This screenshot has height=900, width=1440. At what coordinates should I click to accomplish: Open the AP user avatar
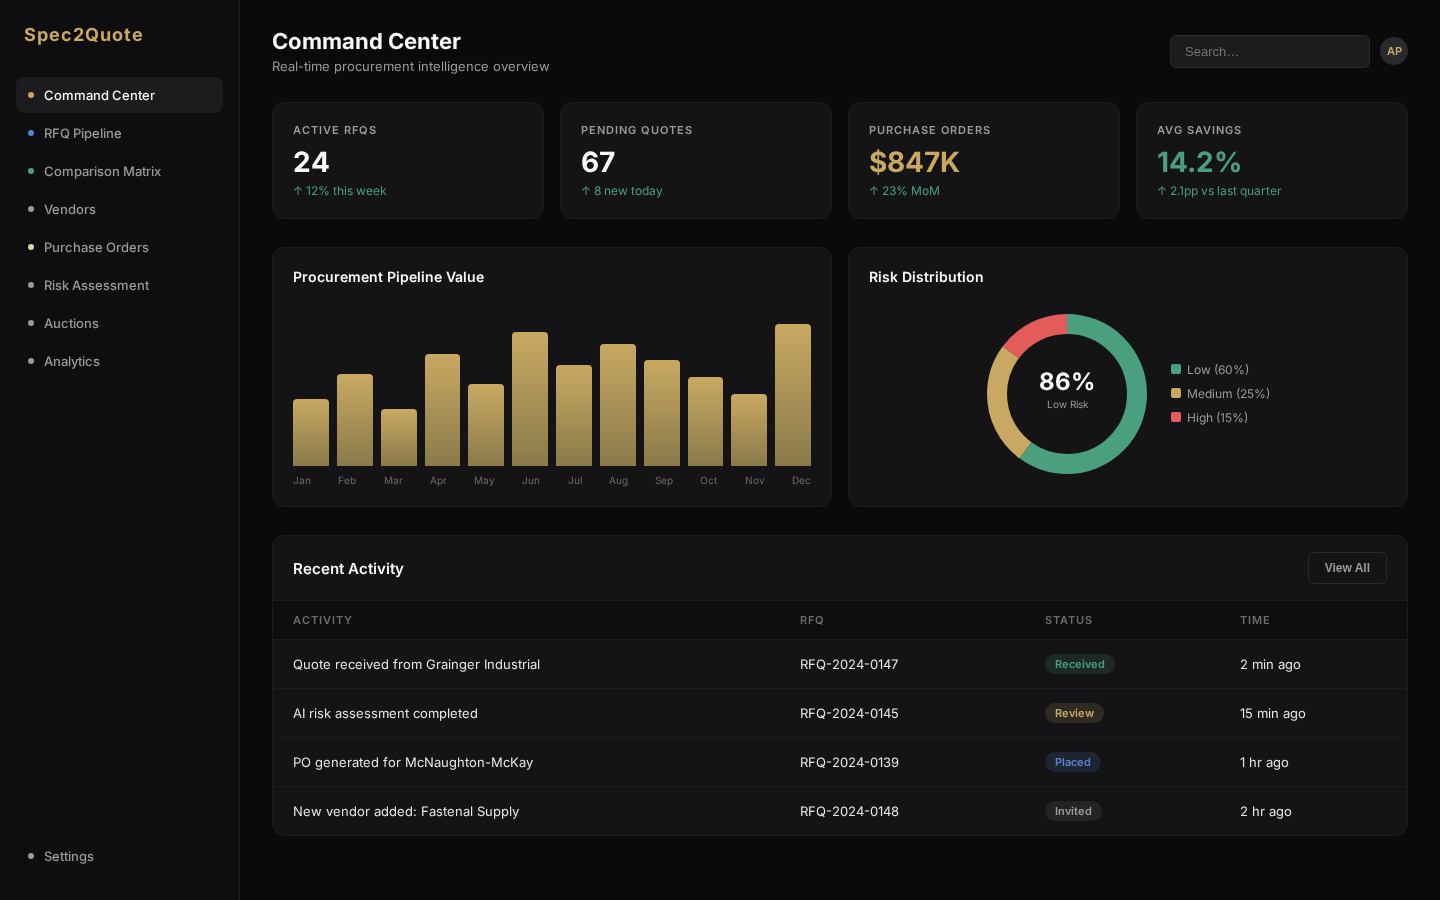point(1394,51)
